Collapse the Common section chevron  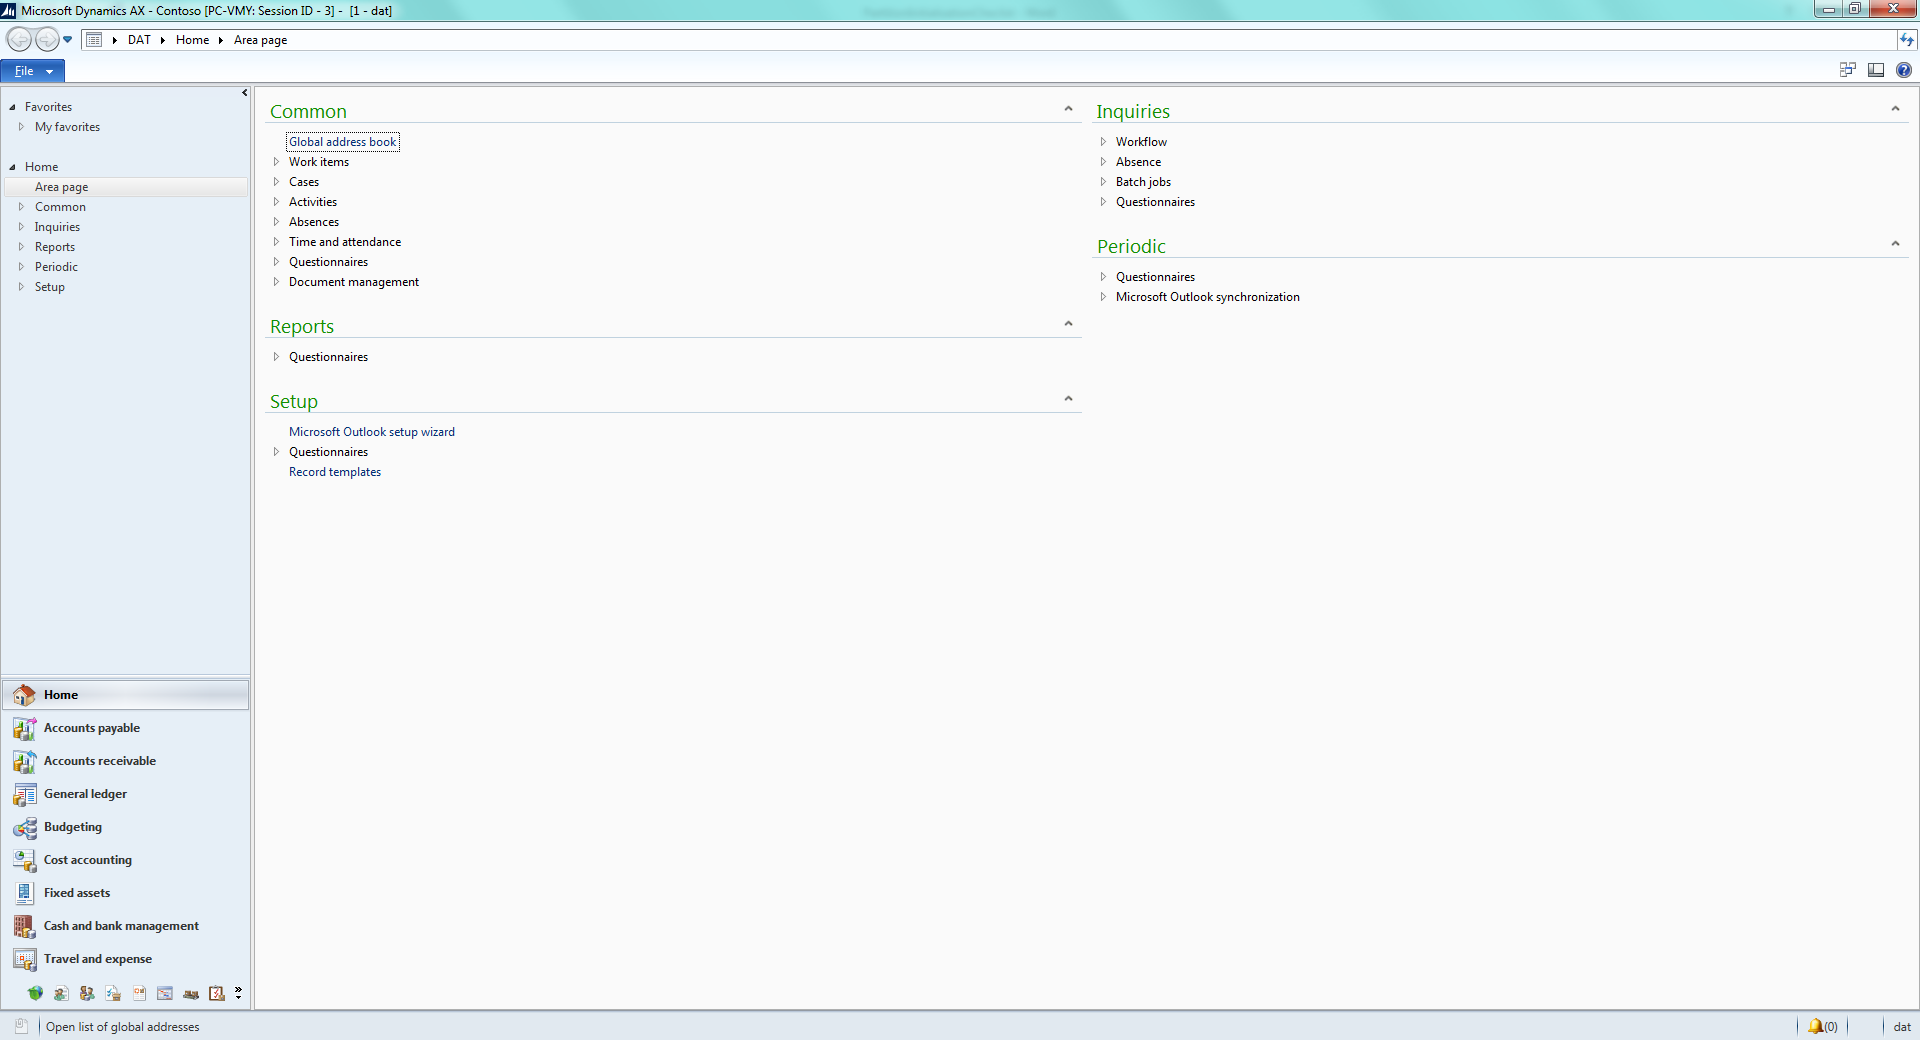click(1068, 109)
